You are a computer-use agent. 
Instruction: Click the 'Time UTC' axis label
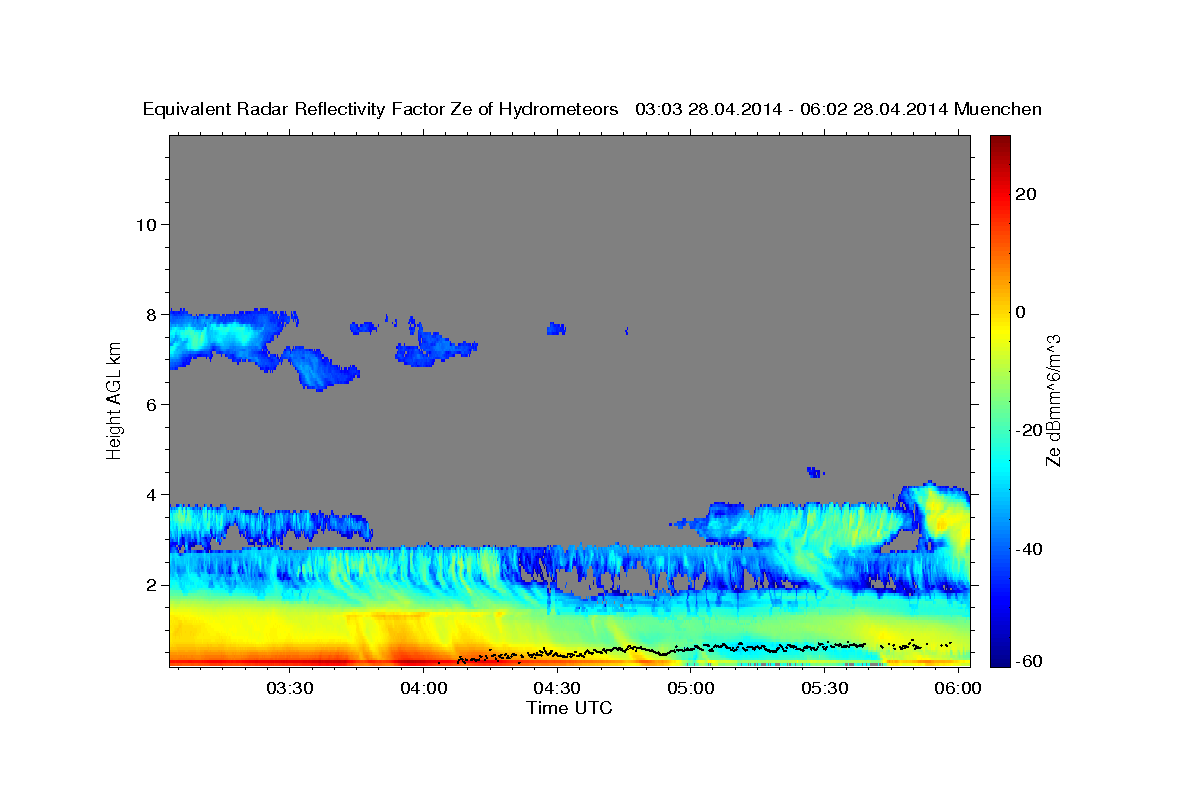[x=569, y=708]
